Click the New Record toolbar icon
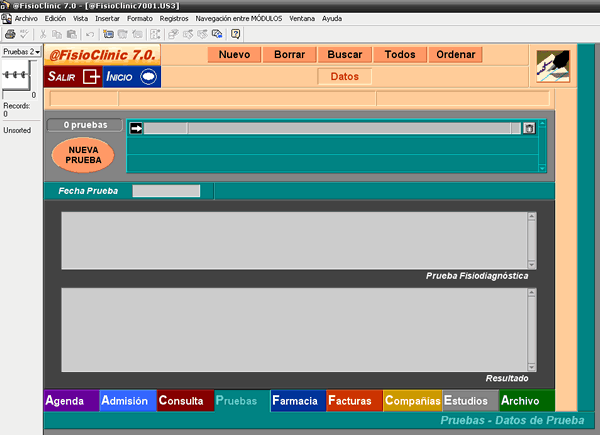600x435 pixels. [x=108, y=34]
